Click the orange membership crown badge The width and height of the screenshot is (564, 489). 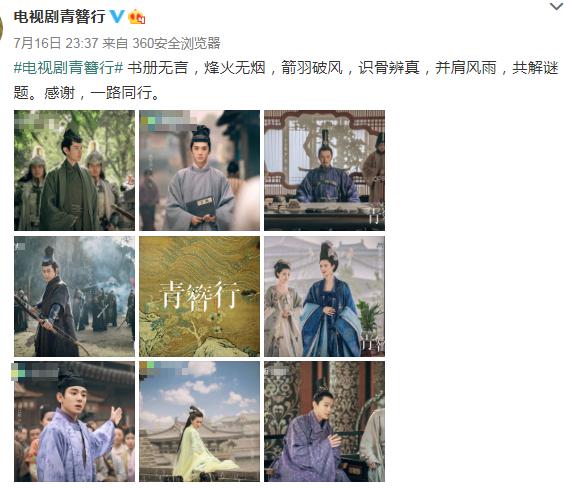point(137,17)
